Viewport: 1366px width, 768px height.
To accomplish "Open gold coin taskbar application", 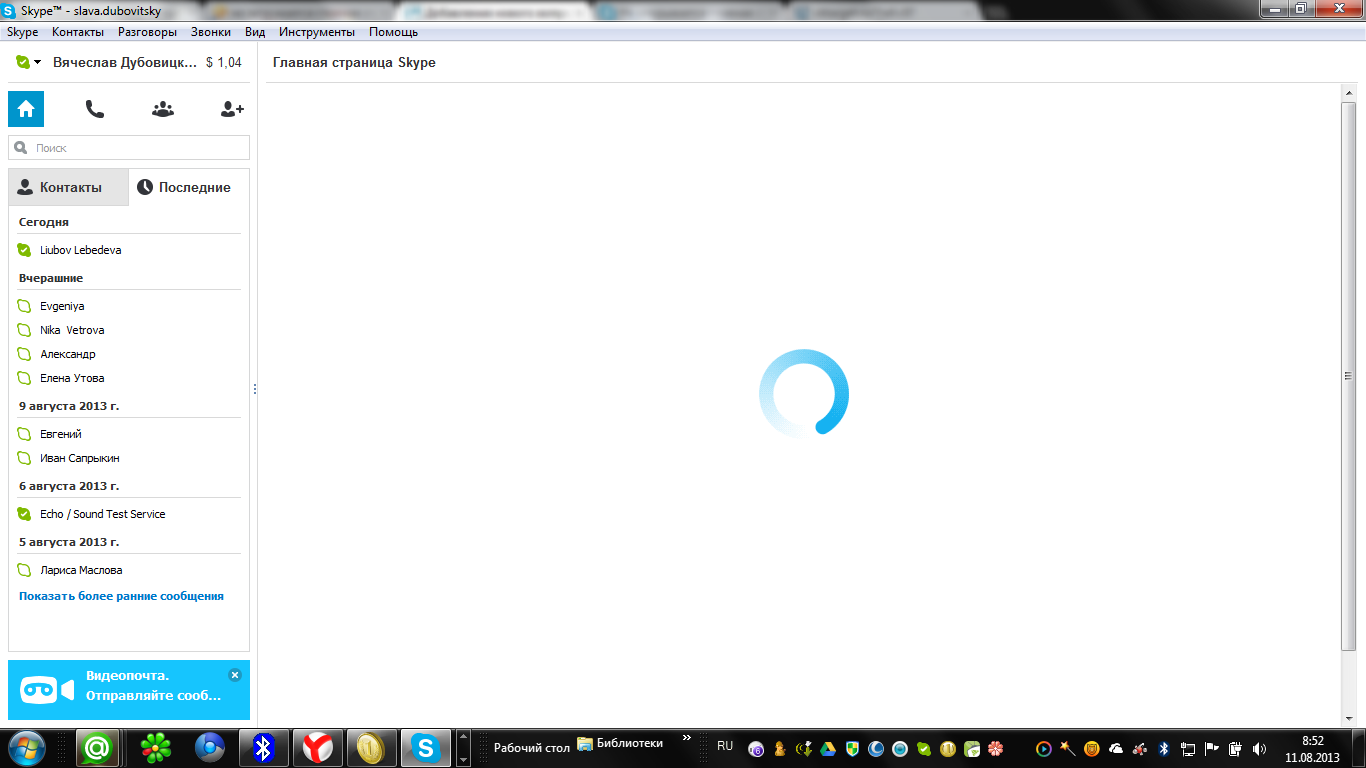I will click(x=371, y=748).
